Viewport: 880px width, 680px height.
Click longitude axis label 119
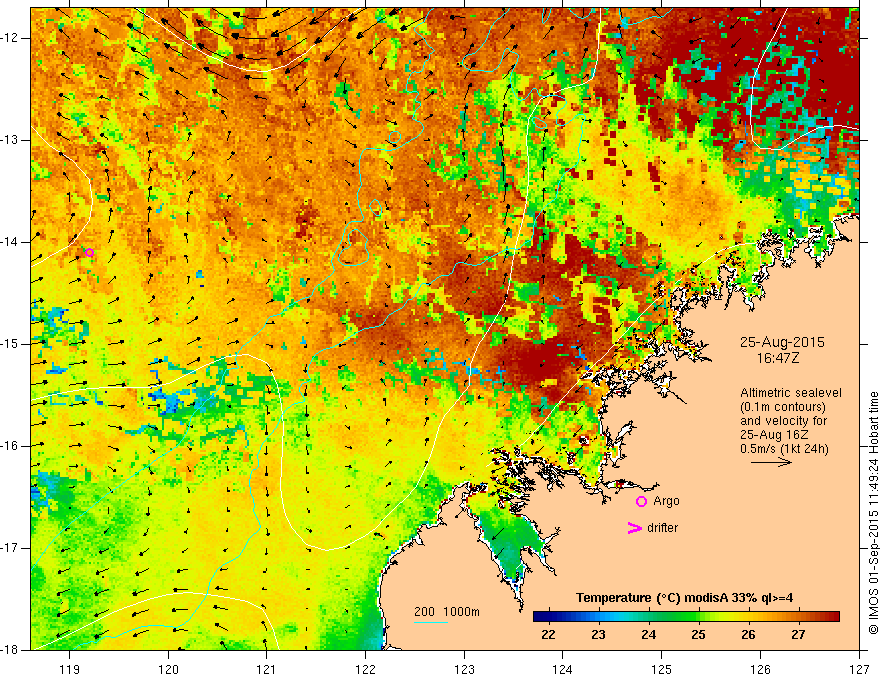pos(70,669)
